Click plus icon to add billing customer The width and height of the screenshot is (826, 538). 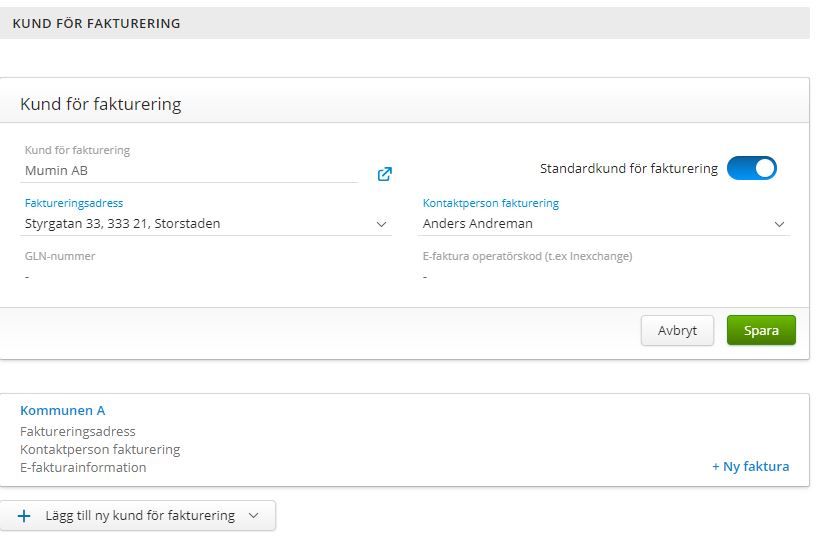[x=25, y=516]
